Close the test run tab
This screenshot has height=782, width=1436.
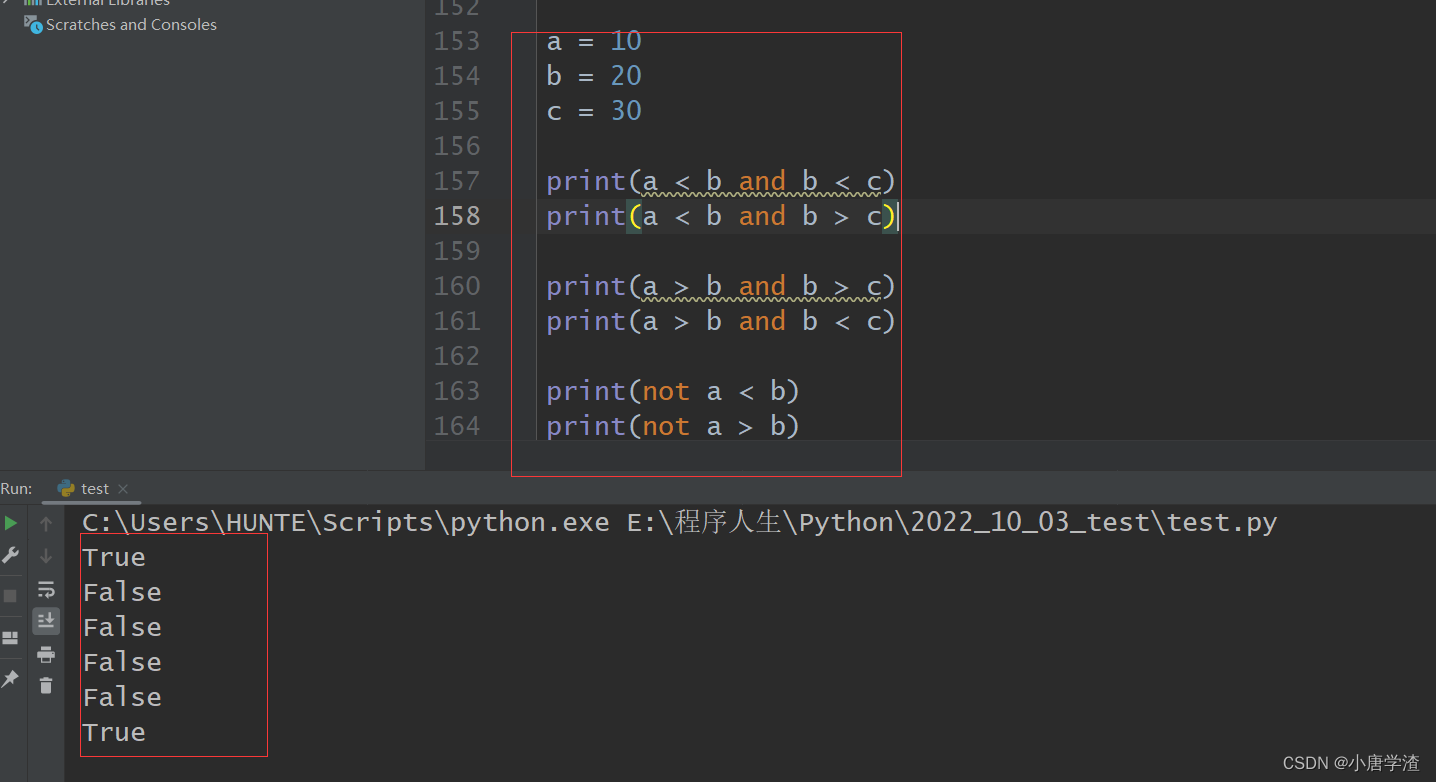click(x=123, y=489)
